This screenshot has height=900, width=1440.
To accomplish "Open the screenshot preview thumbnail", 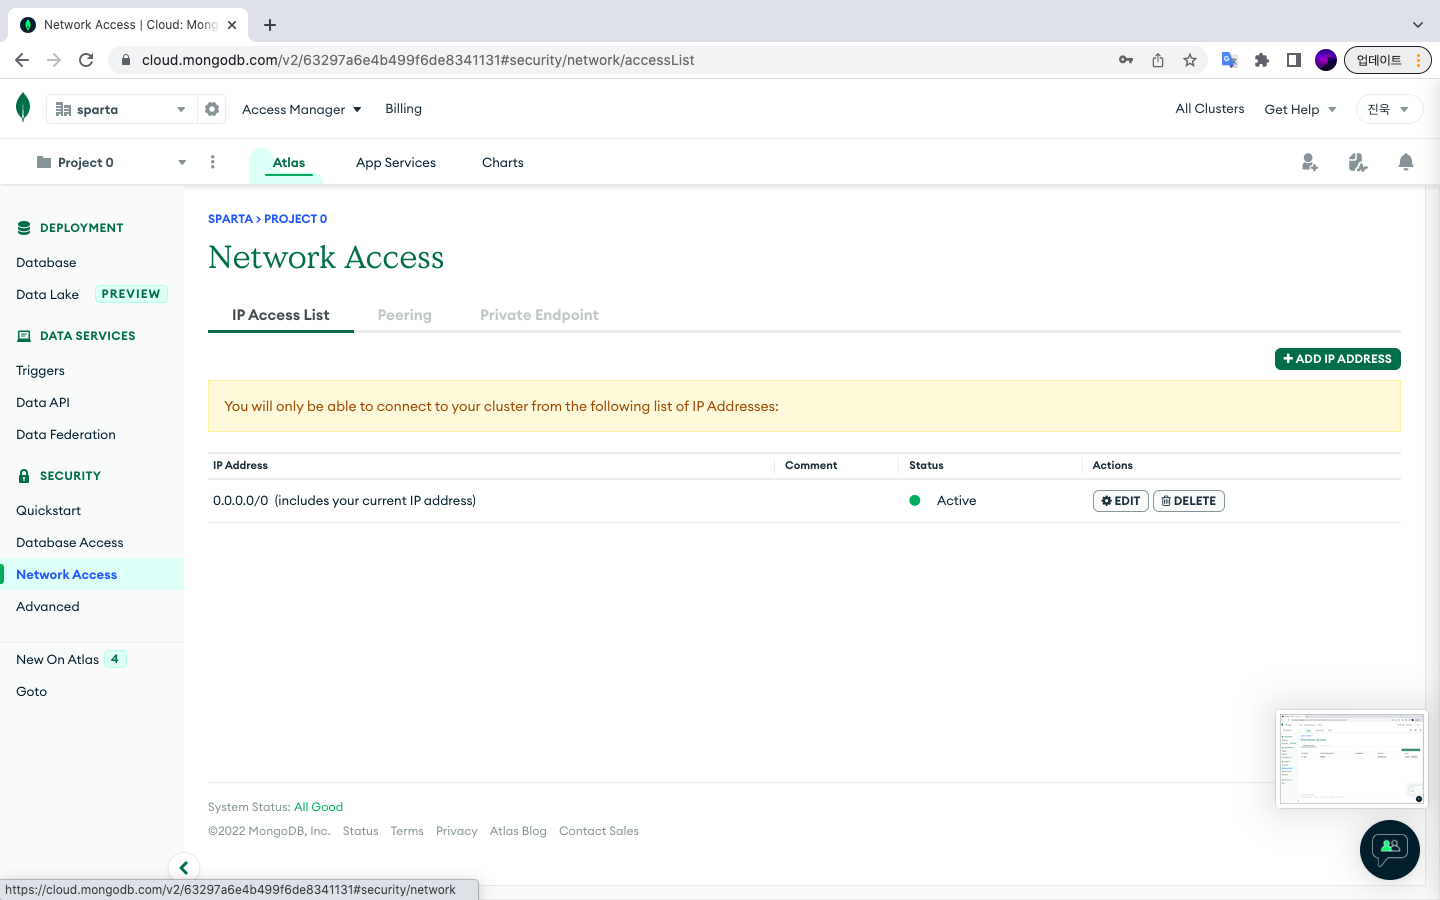I will click(1352, 758).
